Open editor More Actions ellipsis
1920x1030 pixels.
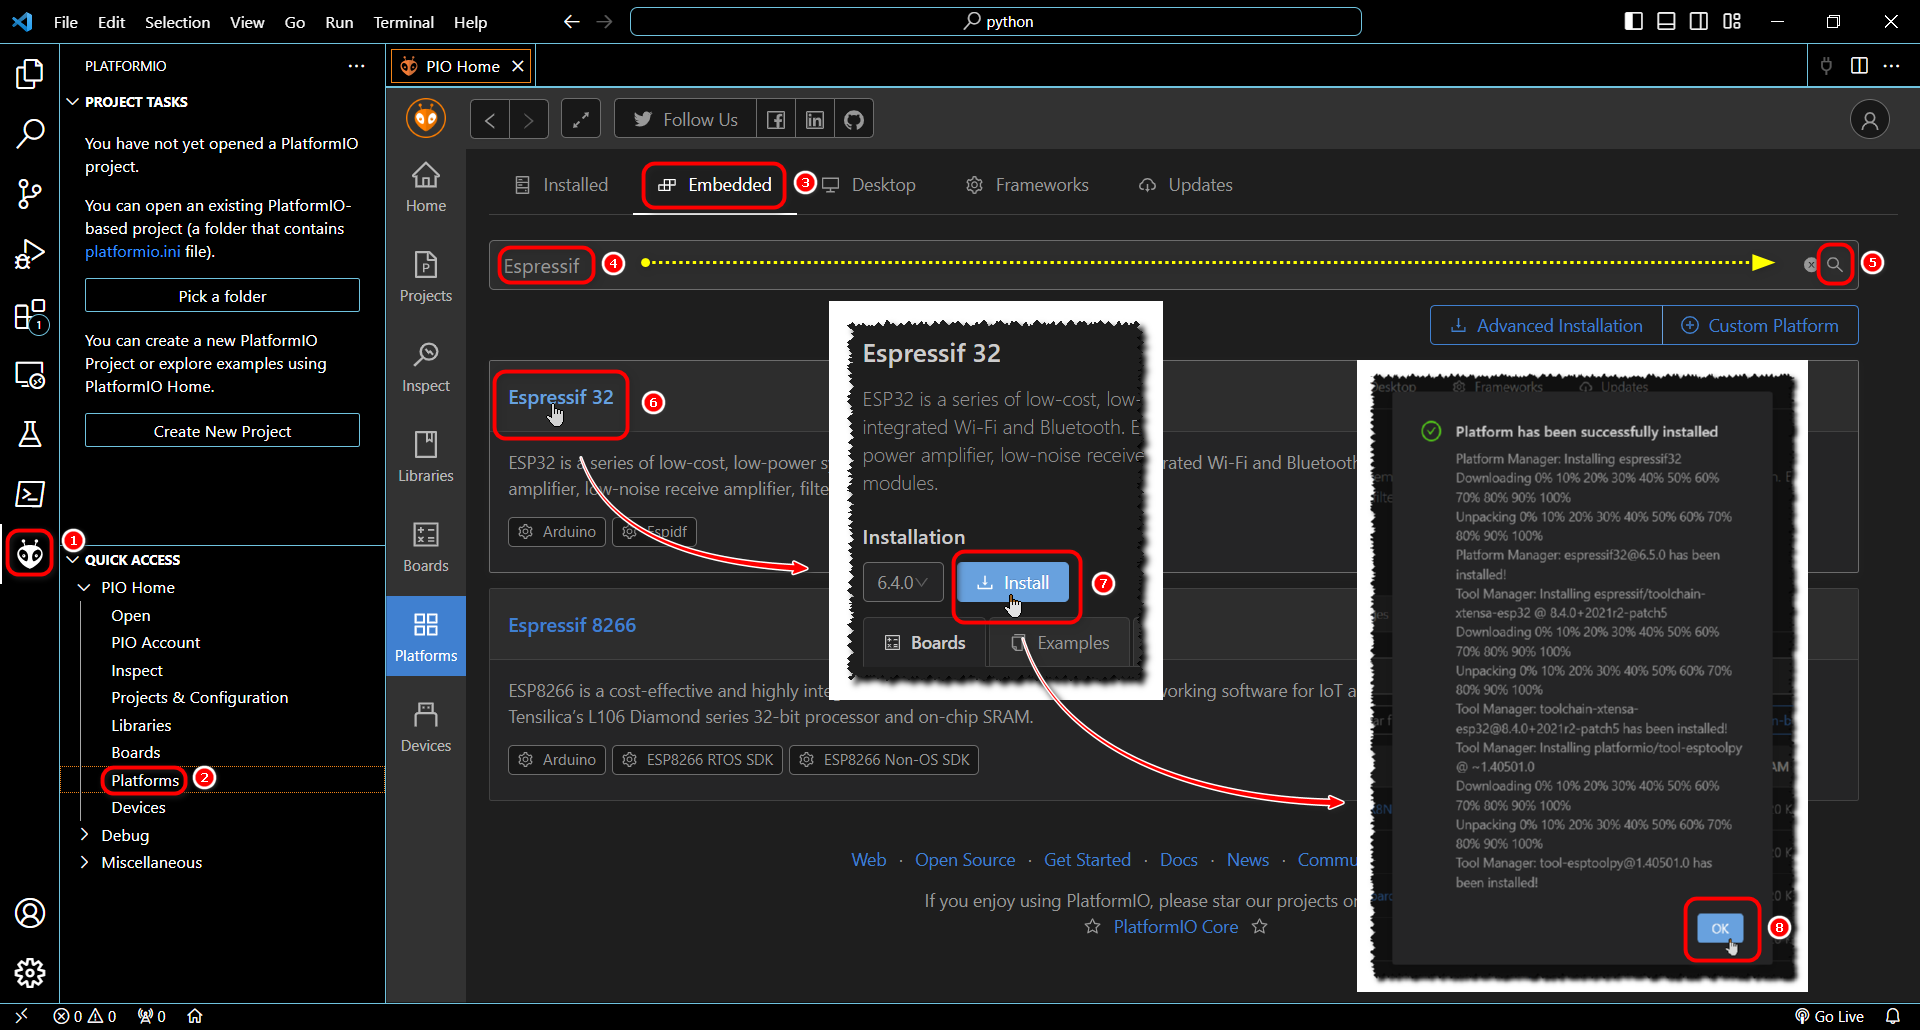tap(1891, 66)
